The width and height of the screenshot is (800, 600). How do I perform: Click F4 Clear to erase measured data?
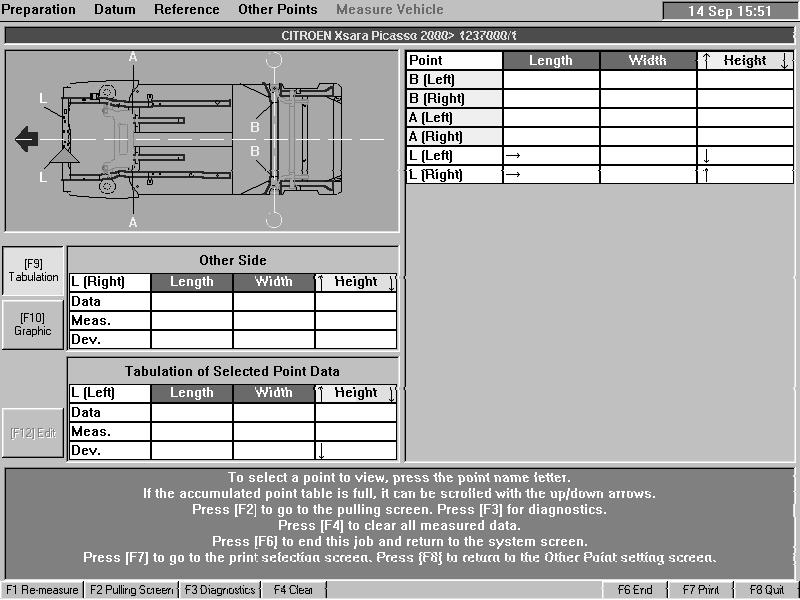[293, 590]
